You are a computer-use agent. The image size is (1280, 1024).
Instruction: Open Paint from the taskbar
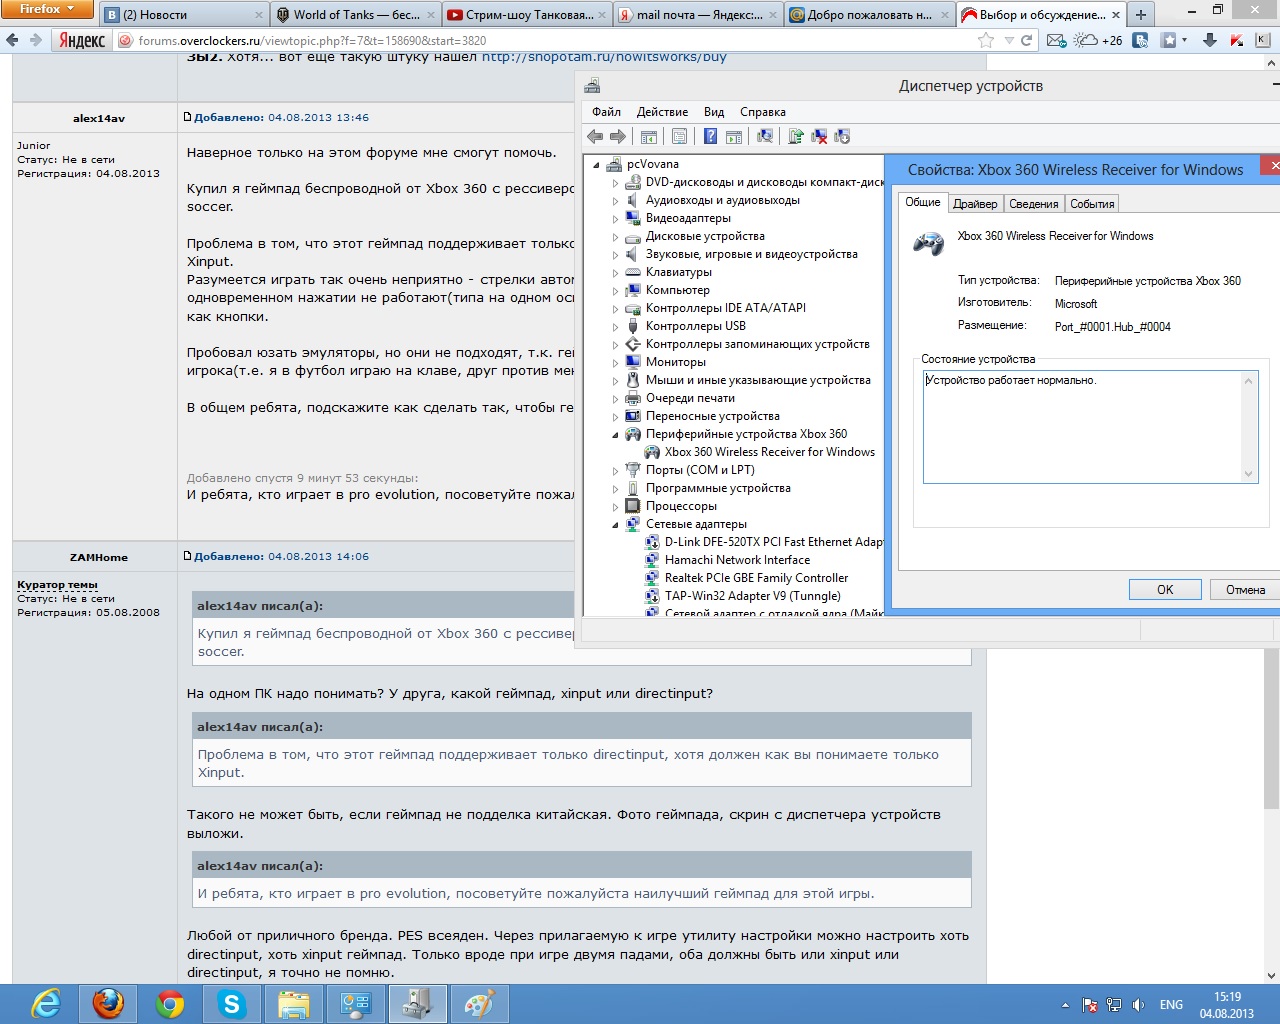(480, 1003)
